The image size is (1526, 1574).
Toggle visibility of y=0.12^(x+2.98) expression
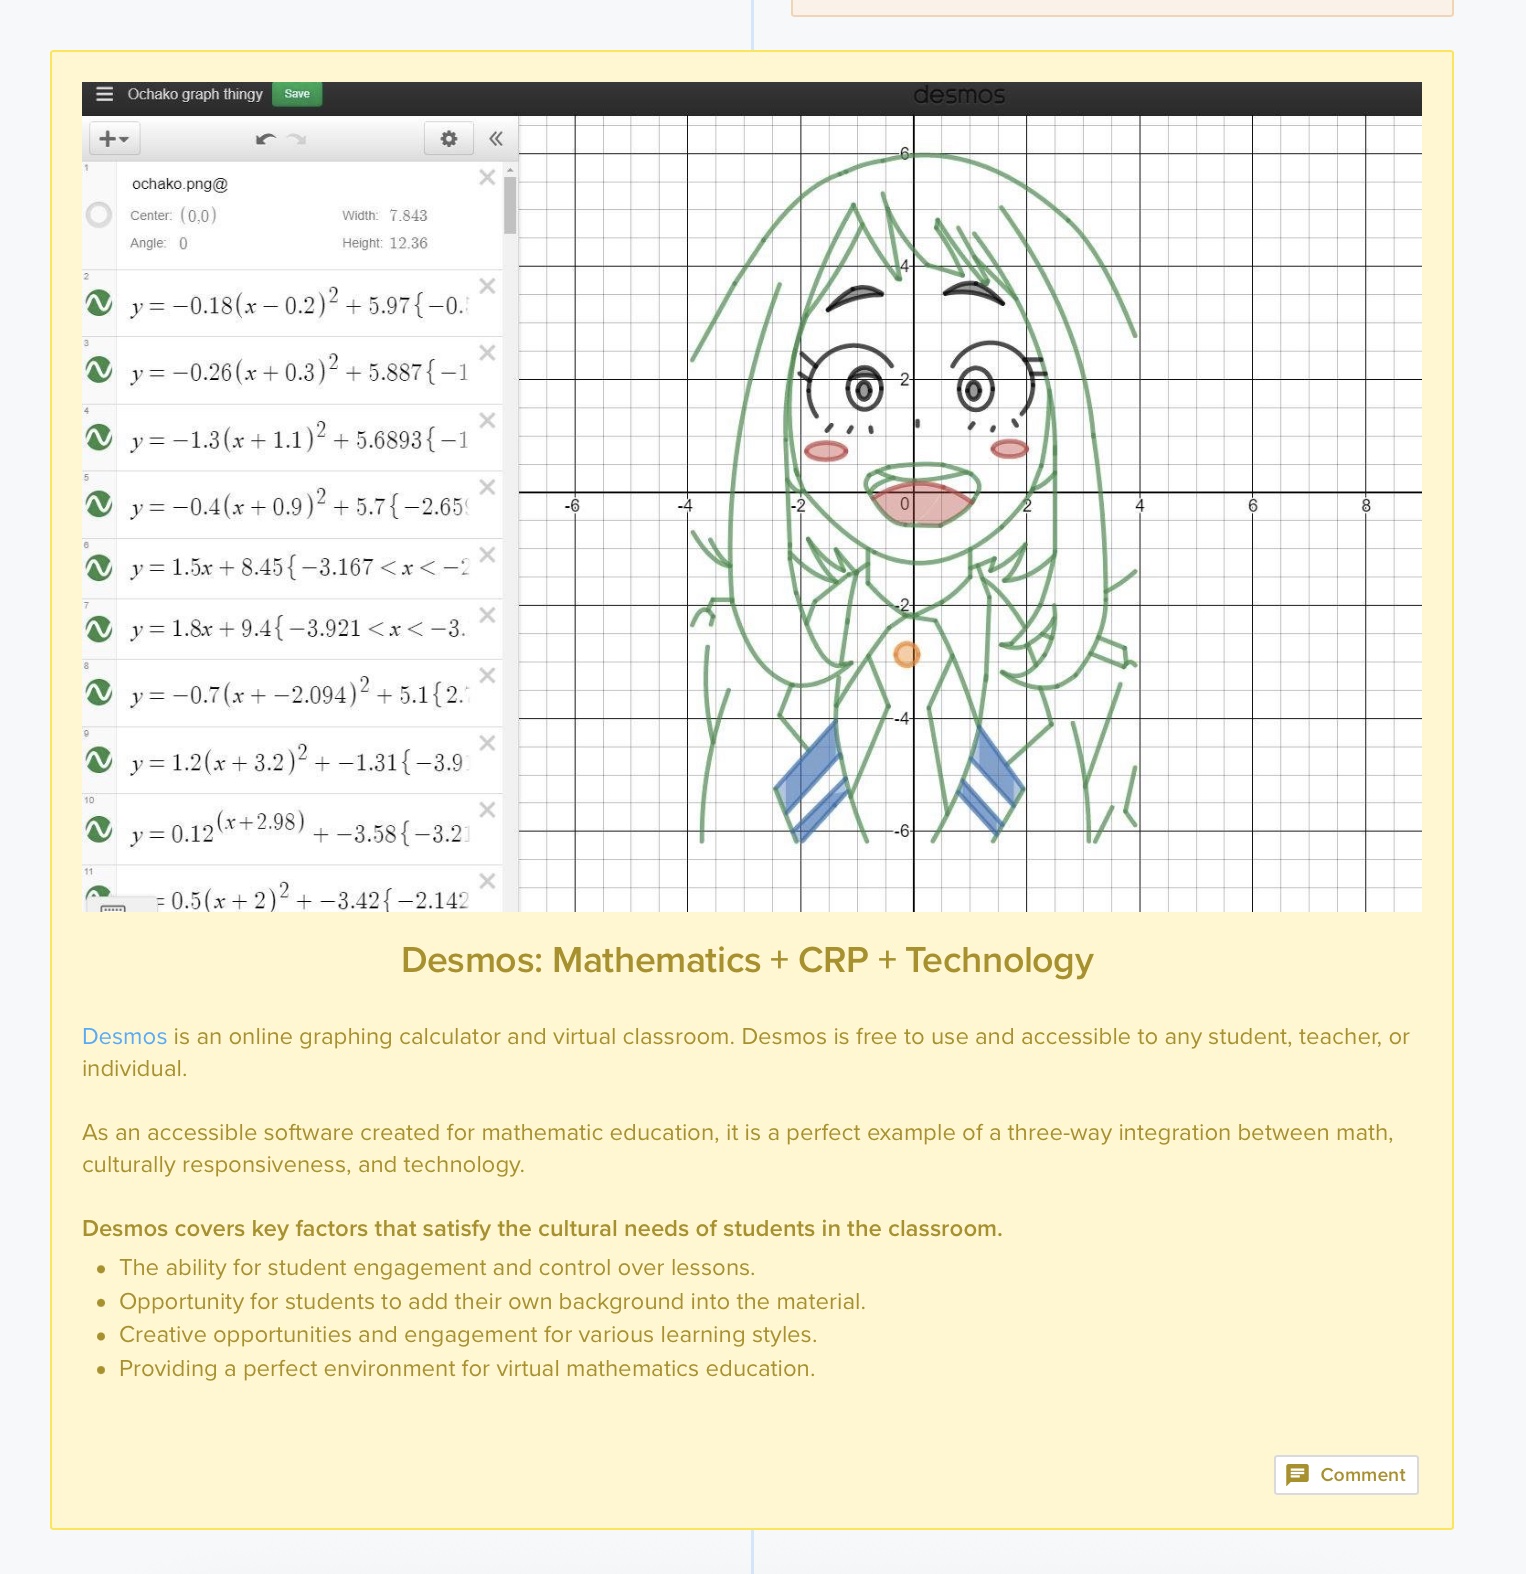(x=99, y=828)
